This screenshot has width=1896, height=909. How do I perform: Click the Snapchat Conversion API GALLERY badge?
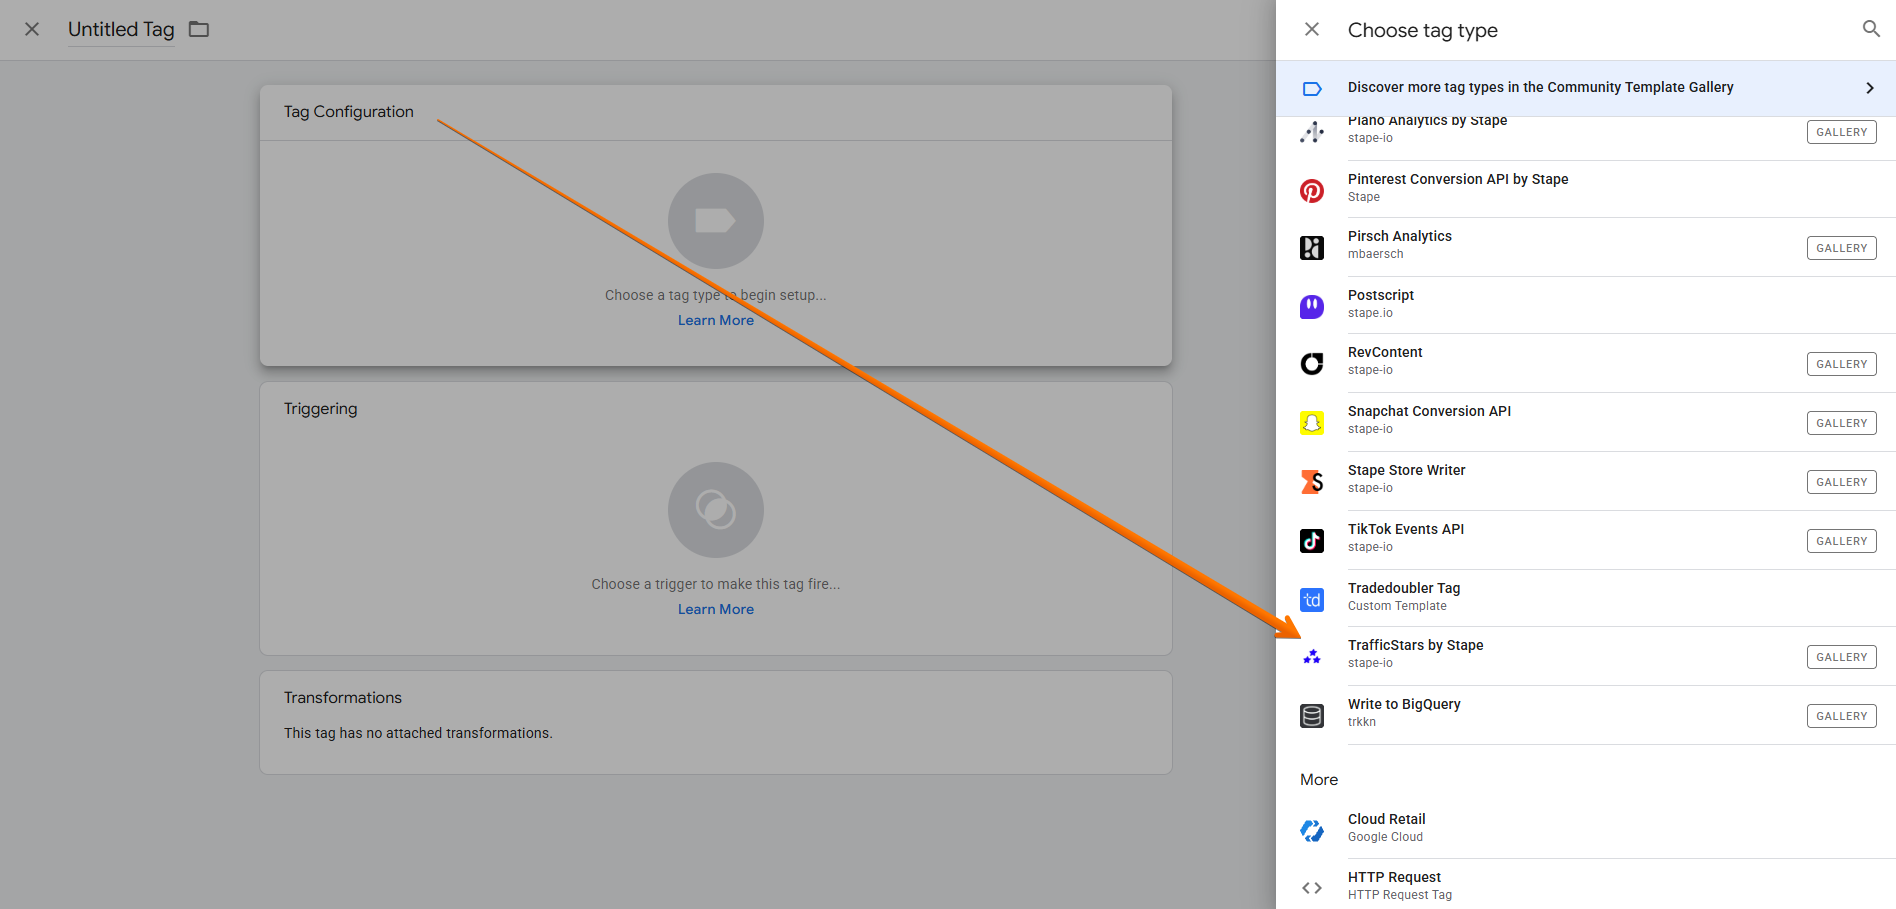(1841, 423)
